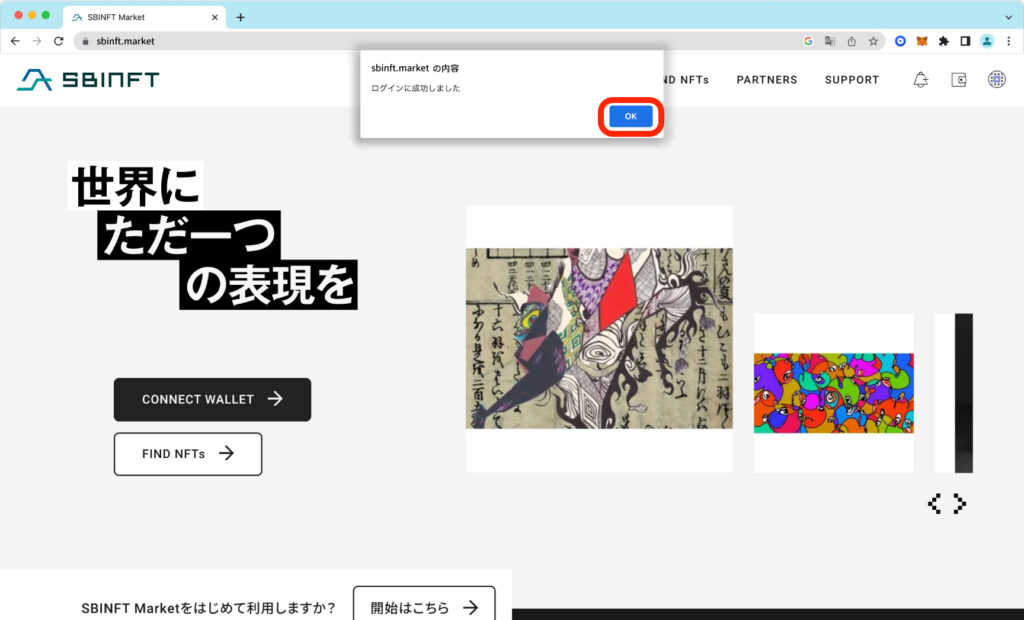This screenshot has width=1024, height=620.
Task: Click the 世界に headline text
Action: click(x=135, y=186)
